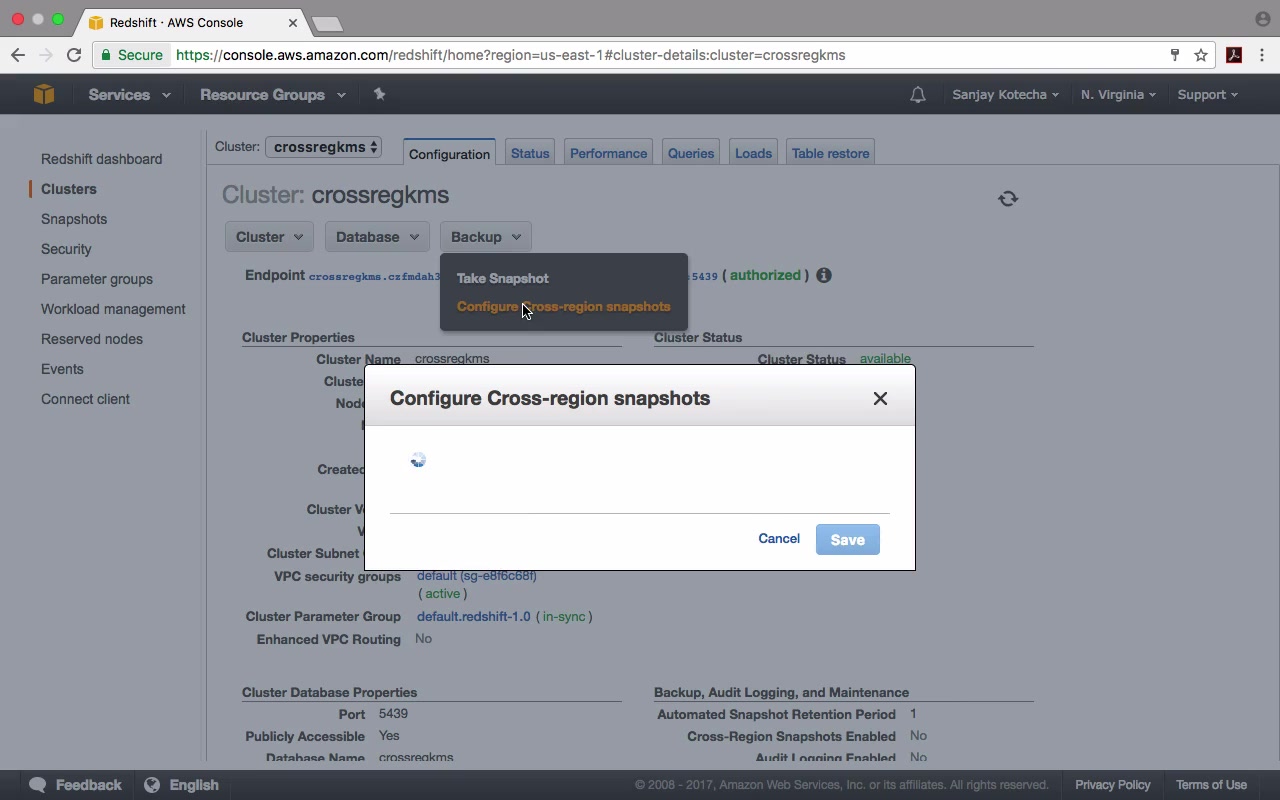Refresh cluster details with the refresh icon
Image resolution: width=1280 pixels, height=800 pixels.
click(1008, 198)
